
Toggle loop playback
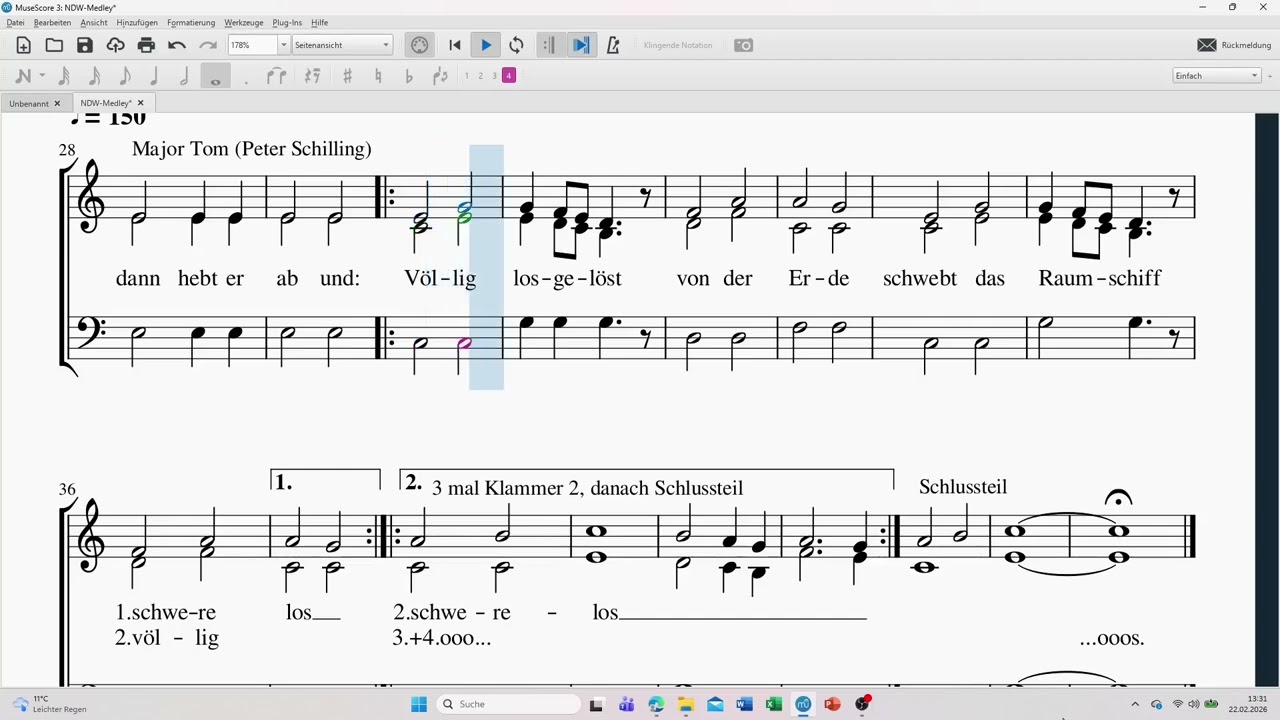point(516,45)
